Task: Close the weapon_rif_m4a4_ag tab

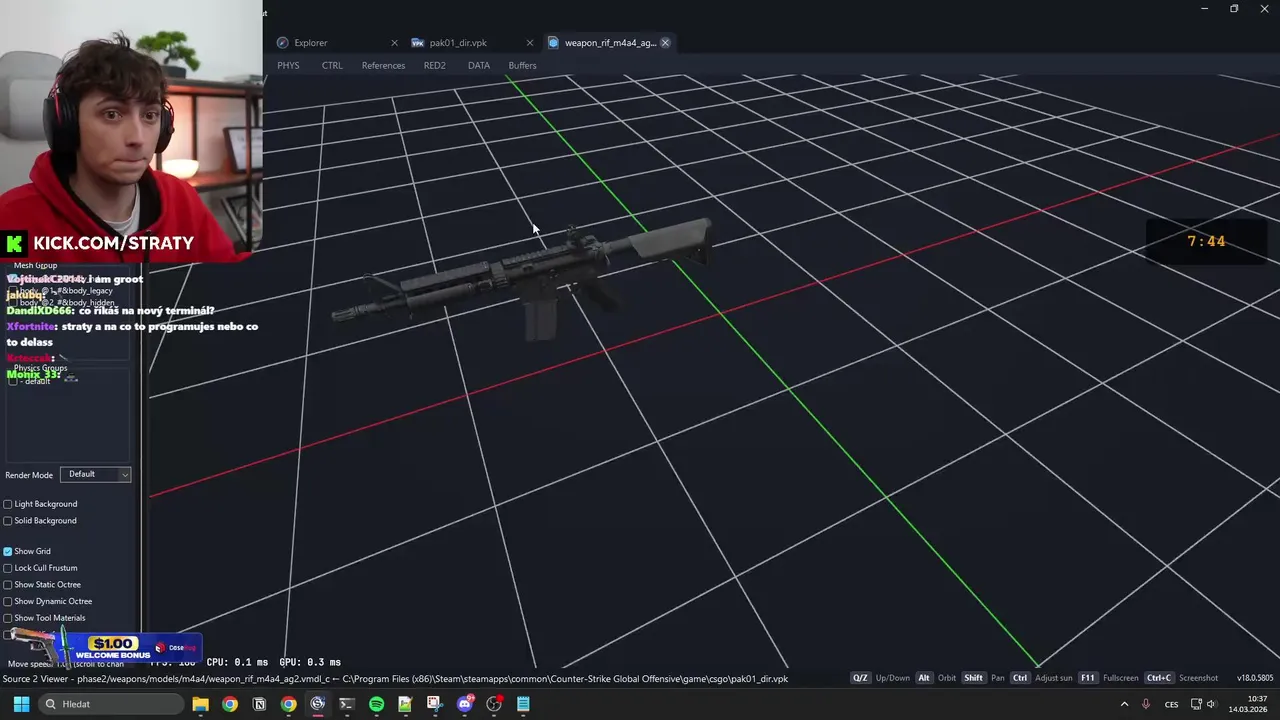Action: 665,43
